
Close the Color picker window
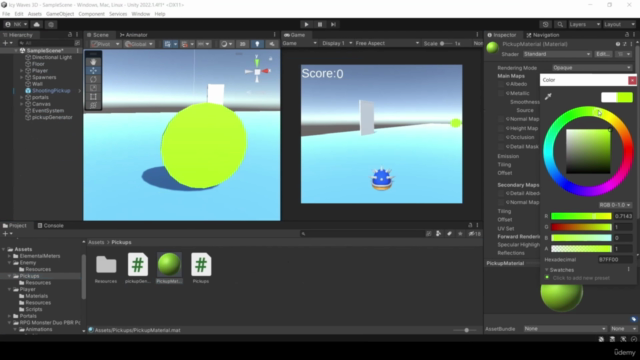[632, 80]
